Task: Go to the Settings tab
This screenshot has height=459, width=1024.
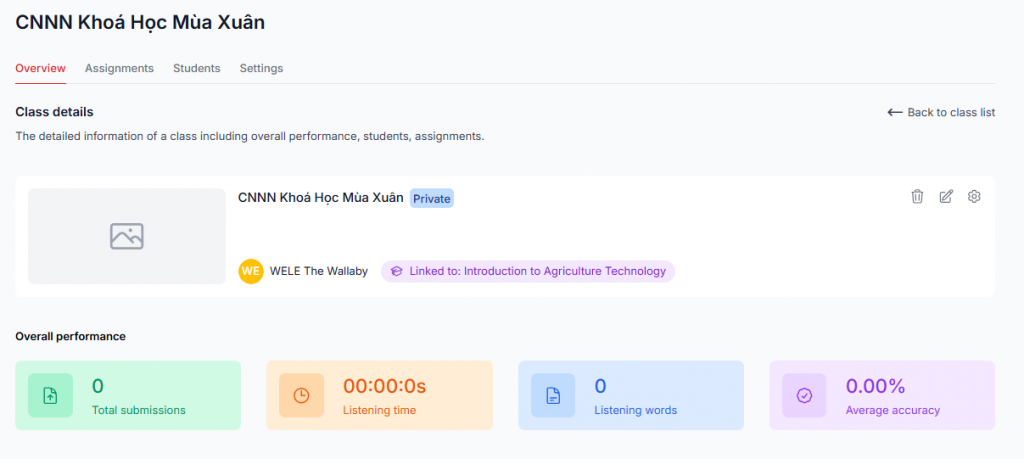Action: point(261,68)
